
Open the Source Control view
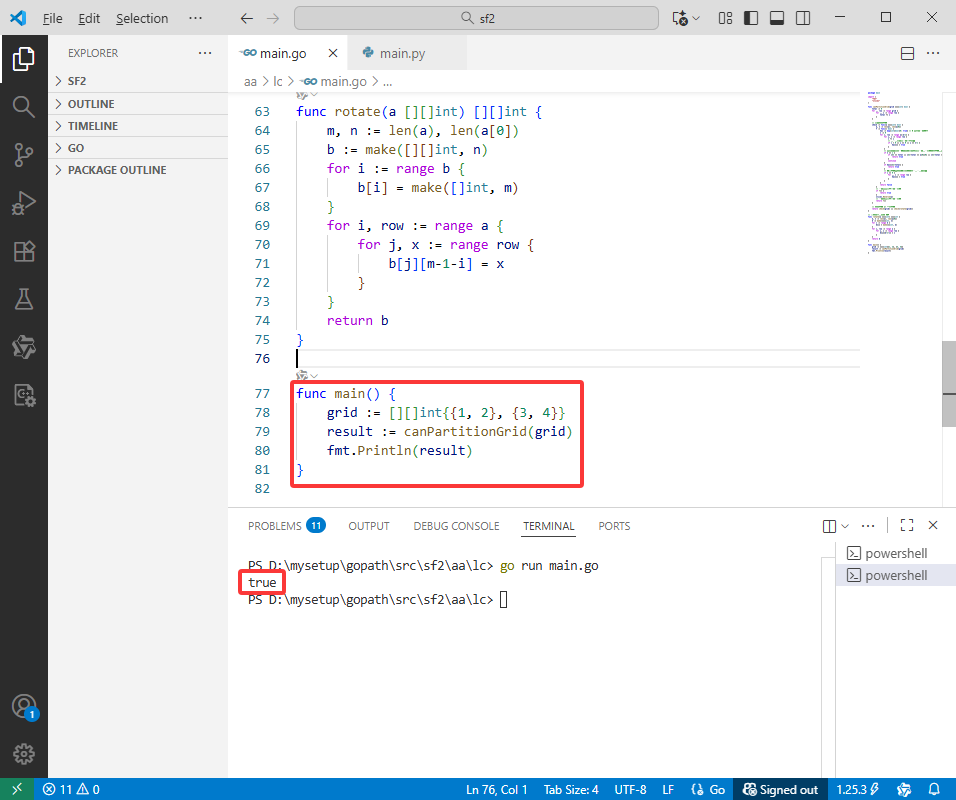[x=23, y=155]
